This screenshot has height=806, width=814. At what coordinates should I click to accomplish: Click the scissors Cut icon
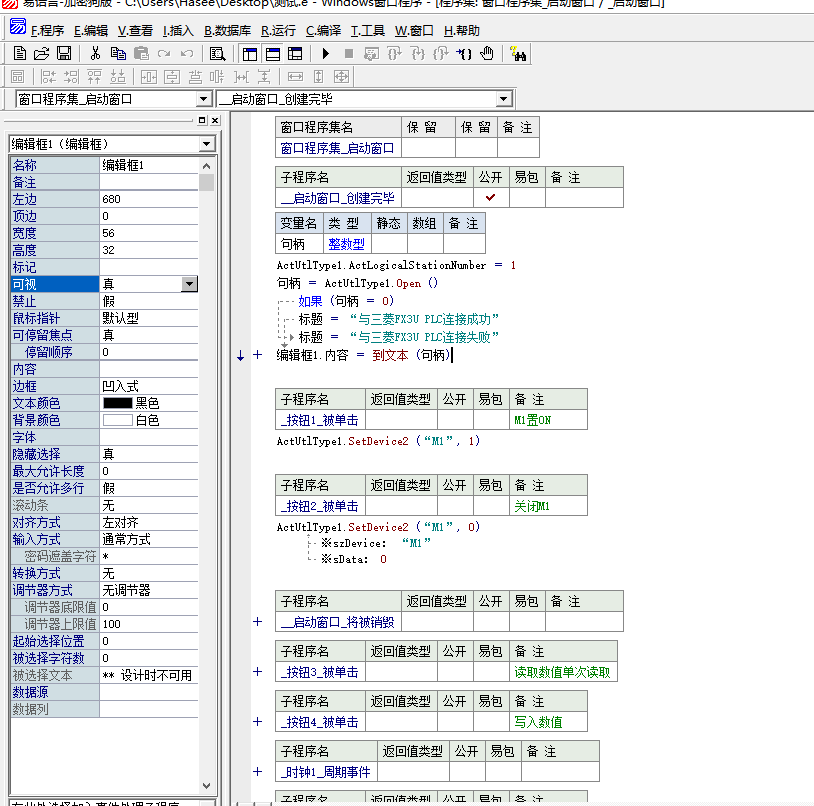tap(95, 53)
